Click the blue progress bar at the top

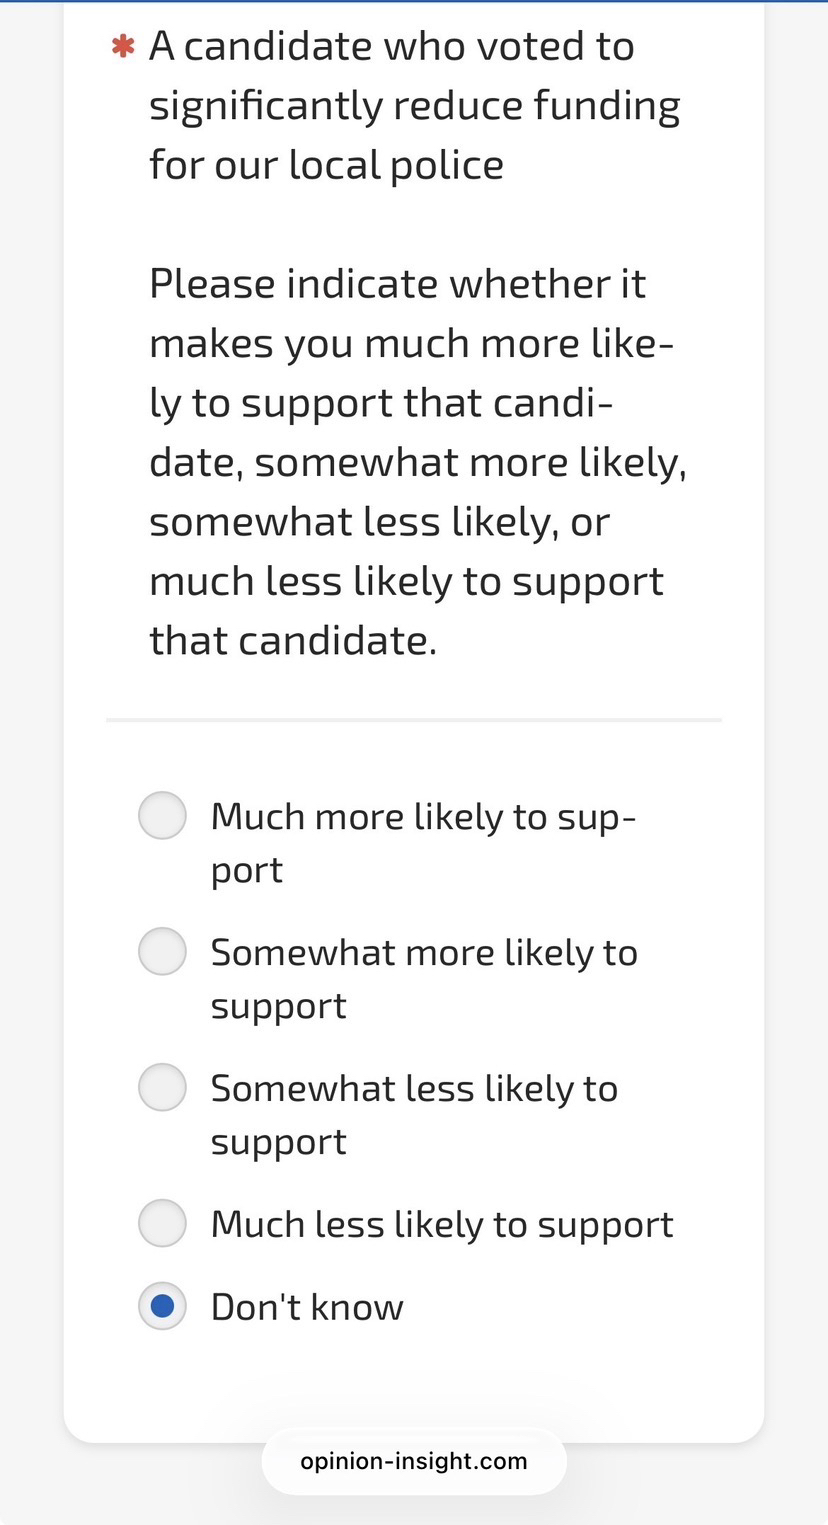point(414,2)
